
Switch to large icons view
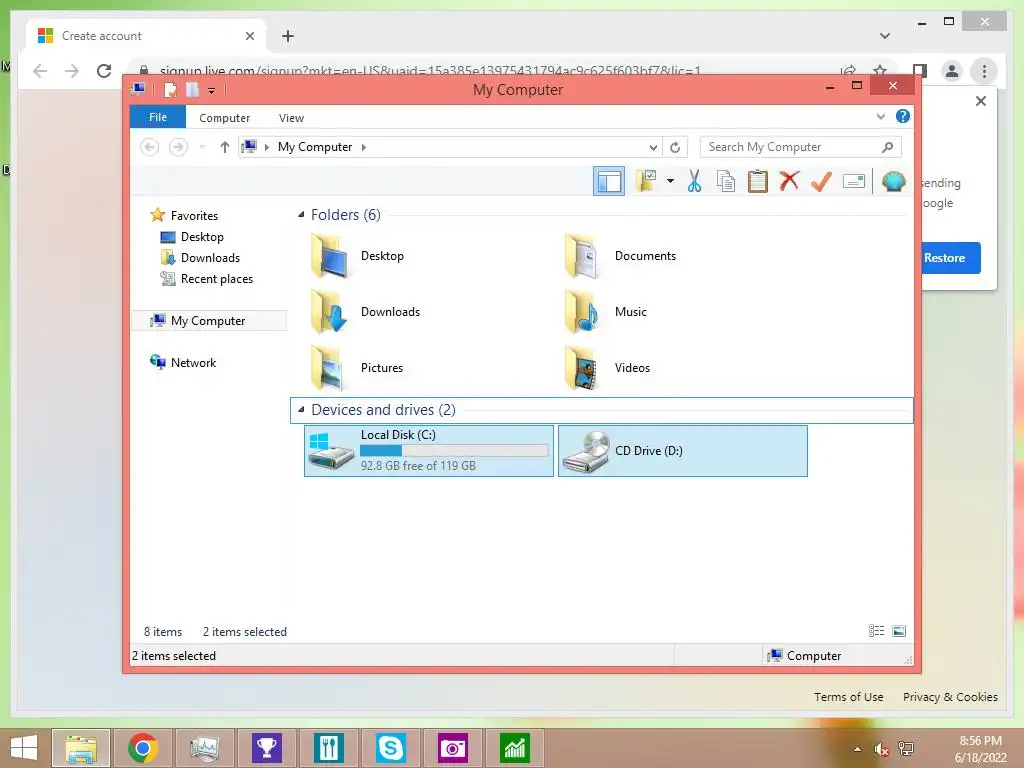coord(899,631)
